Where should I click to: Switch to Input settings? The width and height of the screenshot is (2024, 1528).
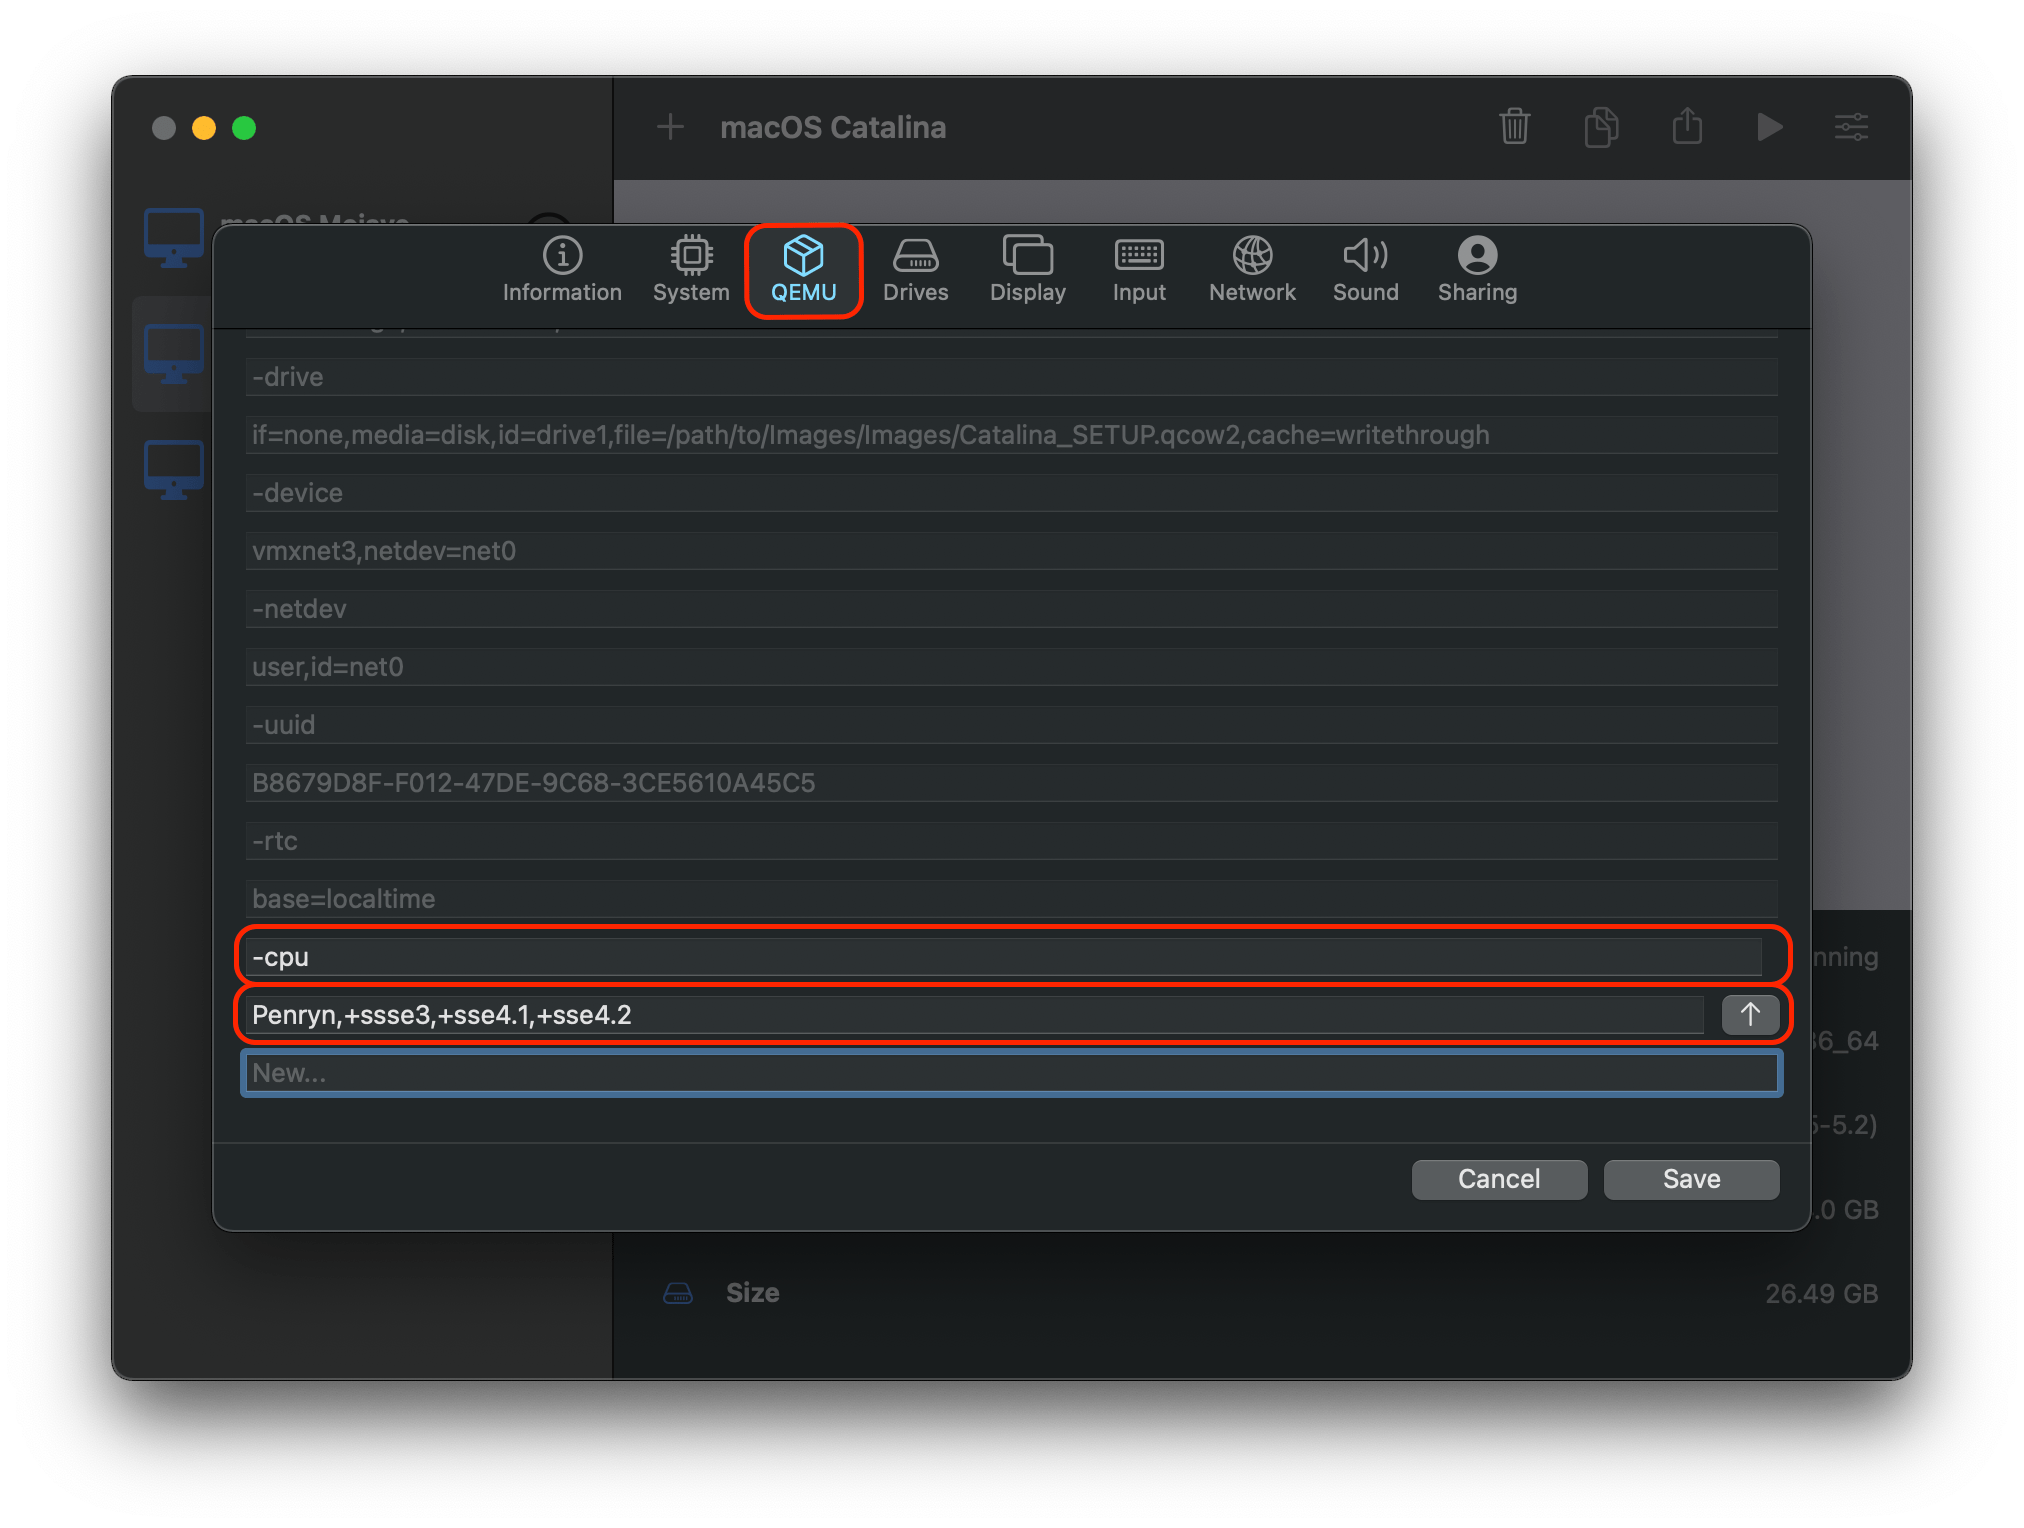coord(1138,269)
